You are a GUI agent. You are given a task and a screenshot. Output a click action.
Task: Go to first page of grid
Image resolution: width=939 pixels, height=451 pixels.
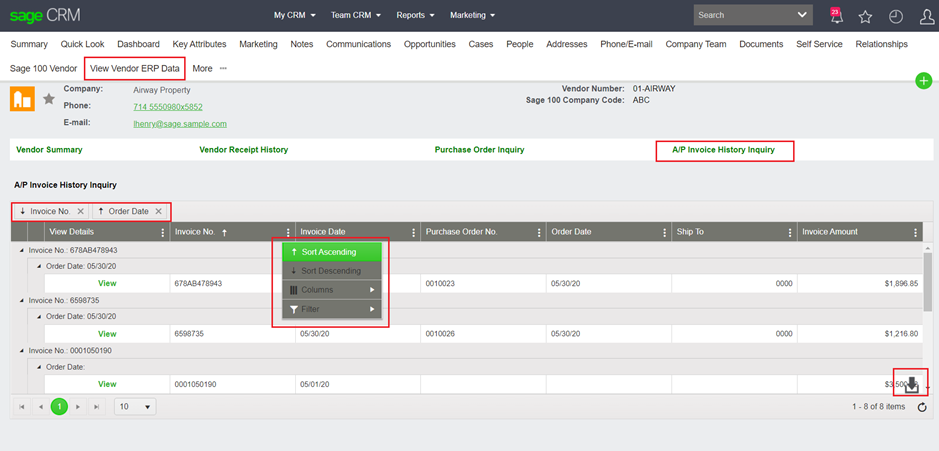coord(22,407)
